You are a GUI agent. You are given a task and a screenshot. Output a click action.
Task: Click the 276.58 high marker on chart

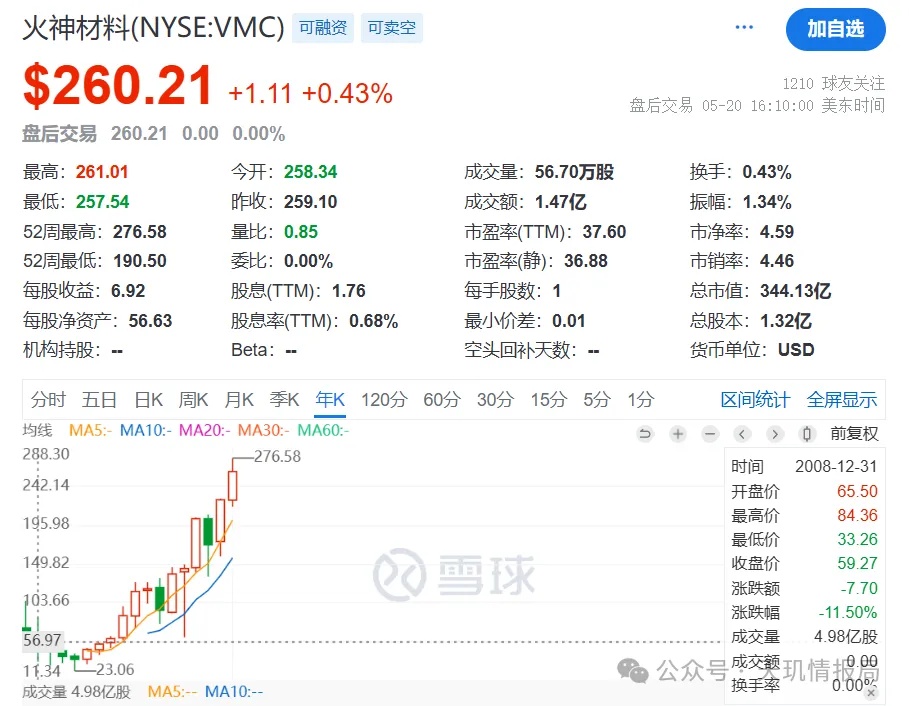point(277,457)
